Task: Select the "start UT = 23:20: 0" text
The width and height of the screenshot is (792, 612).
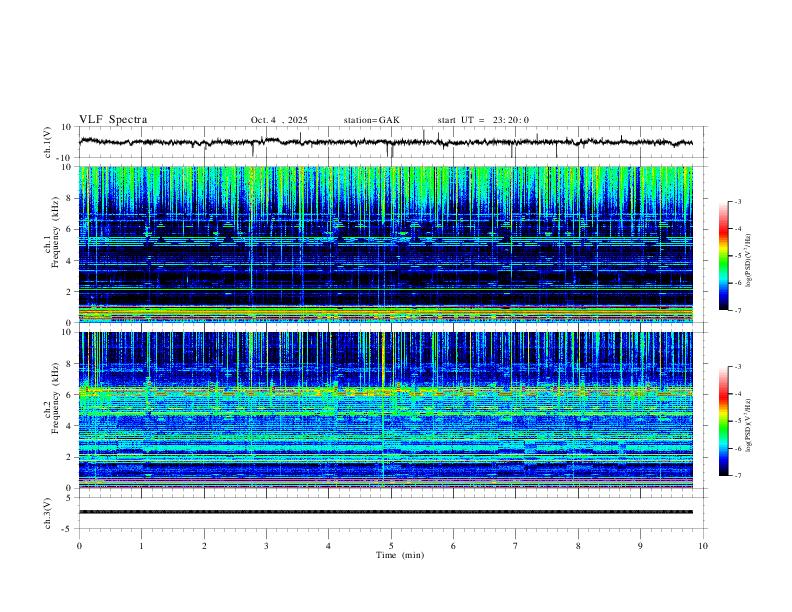Action: (x=483, y=120)
